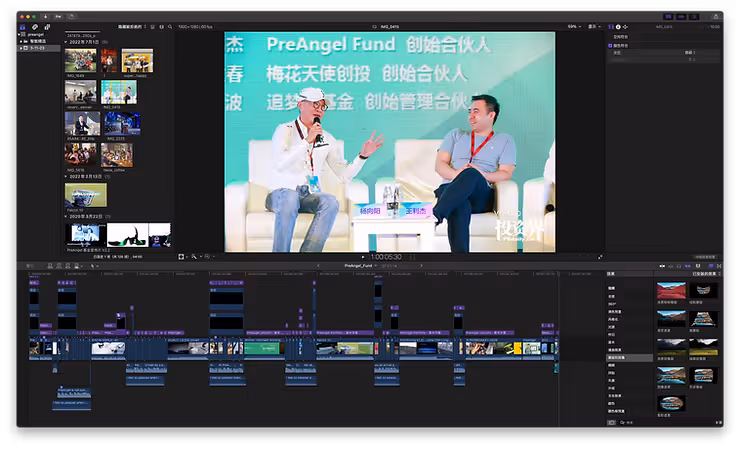740x449 pixels.
Task: Select the topmost effects category
Action: 612,288
